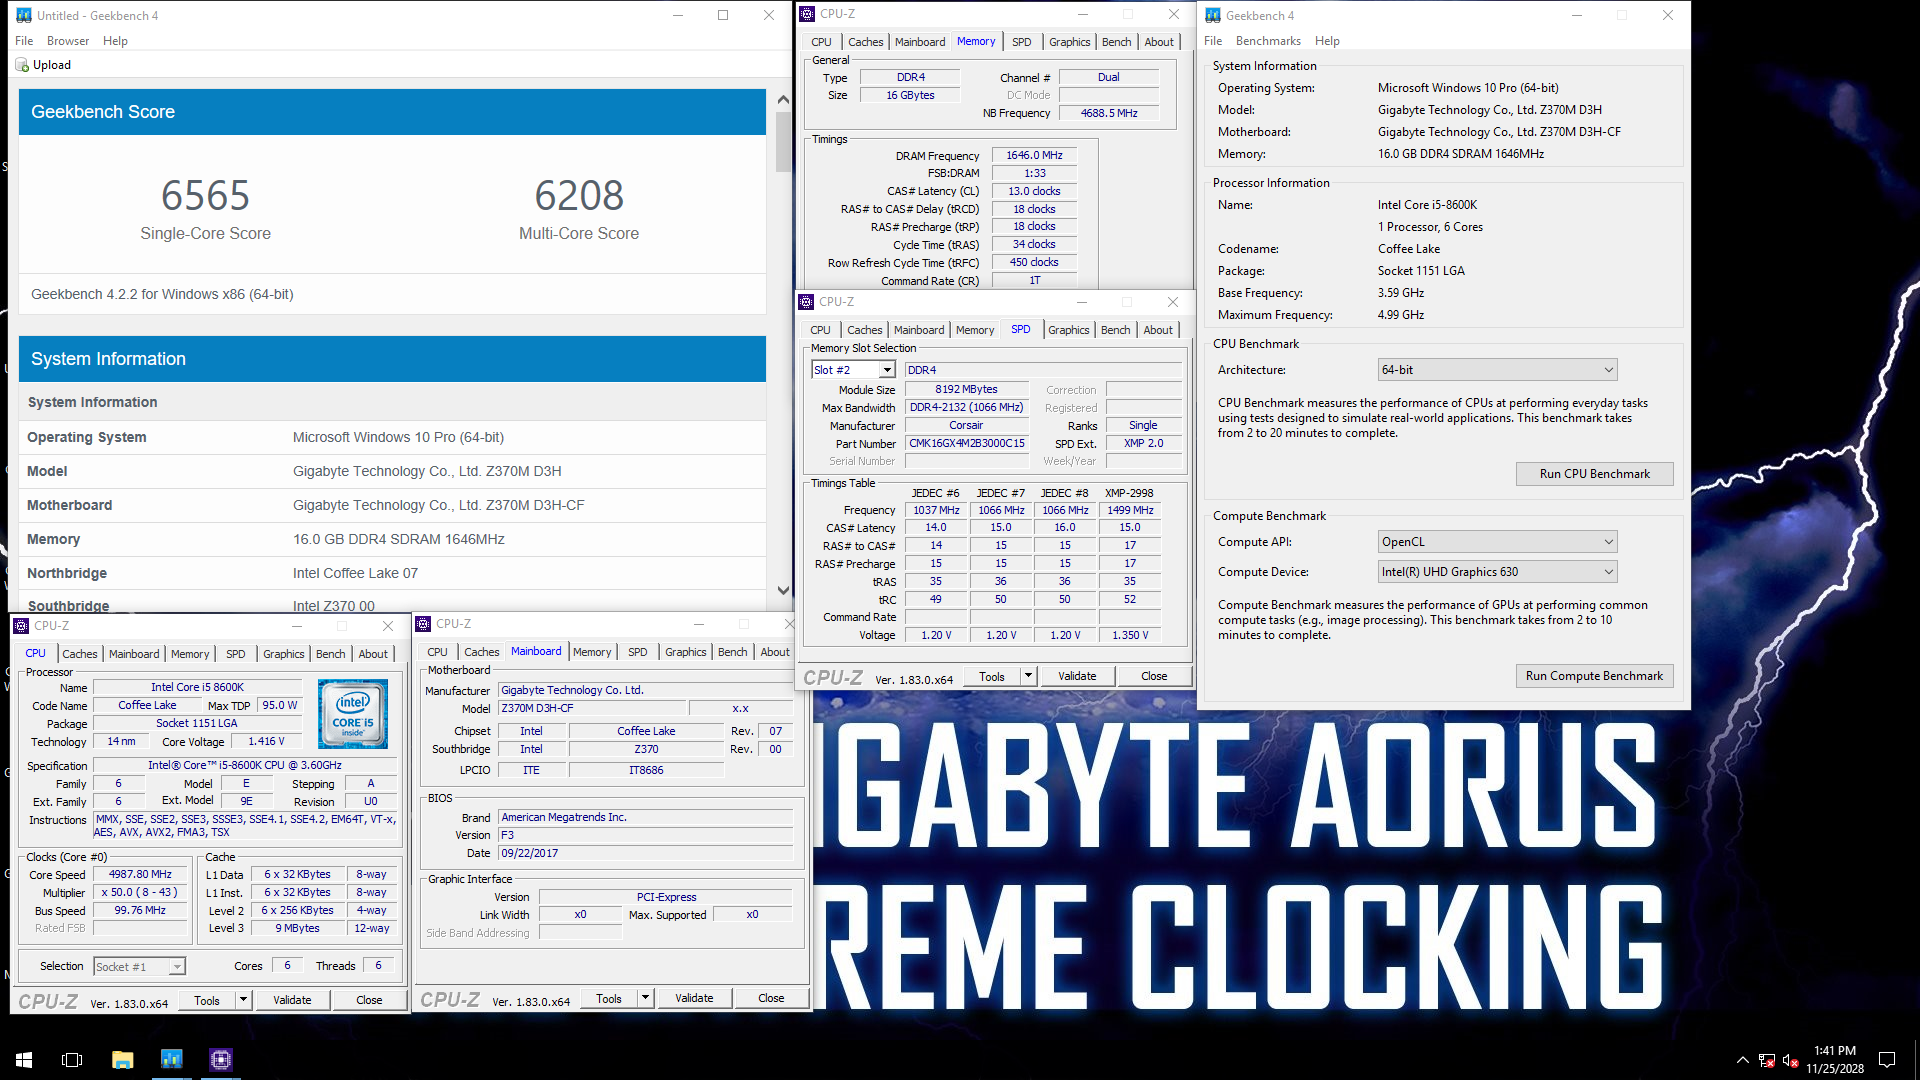
Task: Open the Architecture 64-bit dropdown
Action: 1497,370
